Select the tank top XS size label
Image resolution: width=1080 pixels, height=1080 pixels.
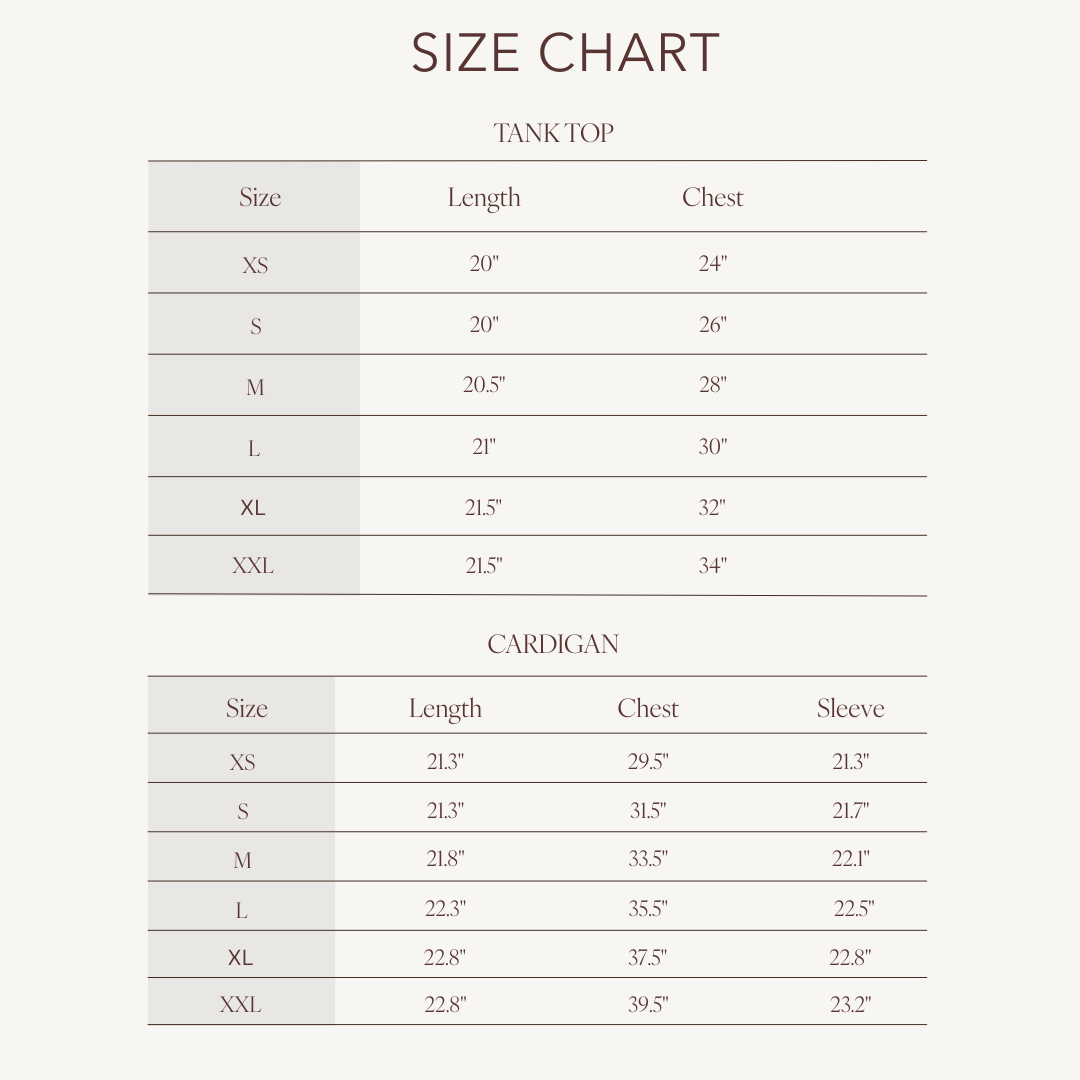pos(255,265)
